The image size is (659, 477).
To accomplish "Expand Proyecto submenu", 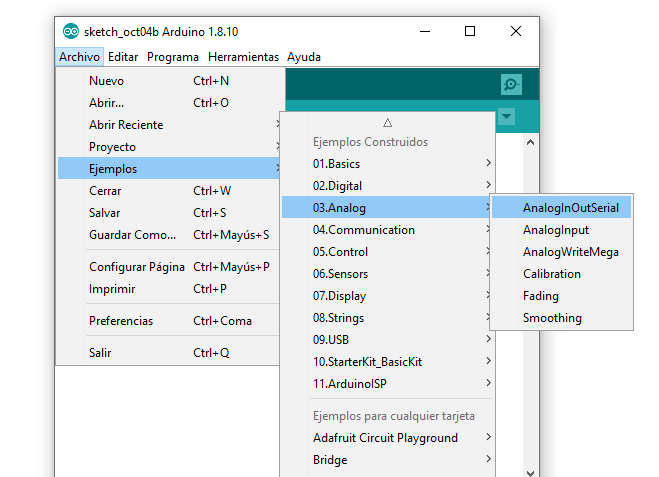I will click(x=169, y=147).
